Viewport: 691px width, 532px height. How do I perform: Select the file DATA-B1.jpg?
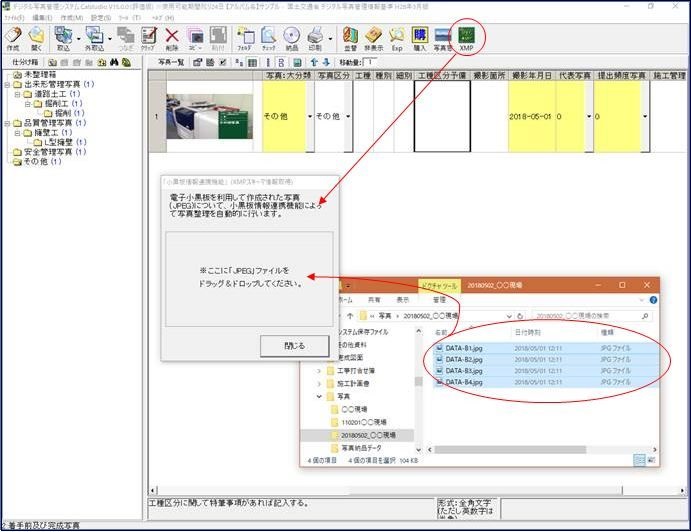(x=463, y=346)
